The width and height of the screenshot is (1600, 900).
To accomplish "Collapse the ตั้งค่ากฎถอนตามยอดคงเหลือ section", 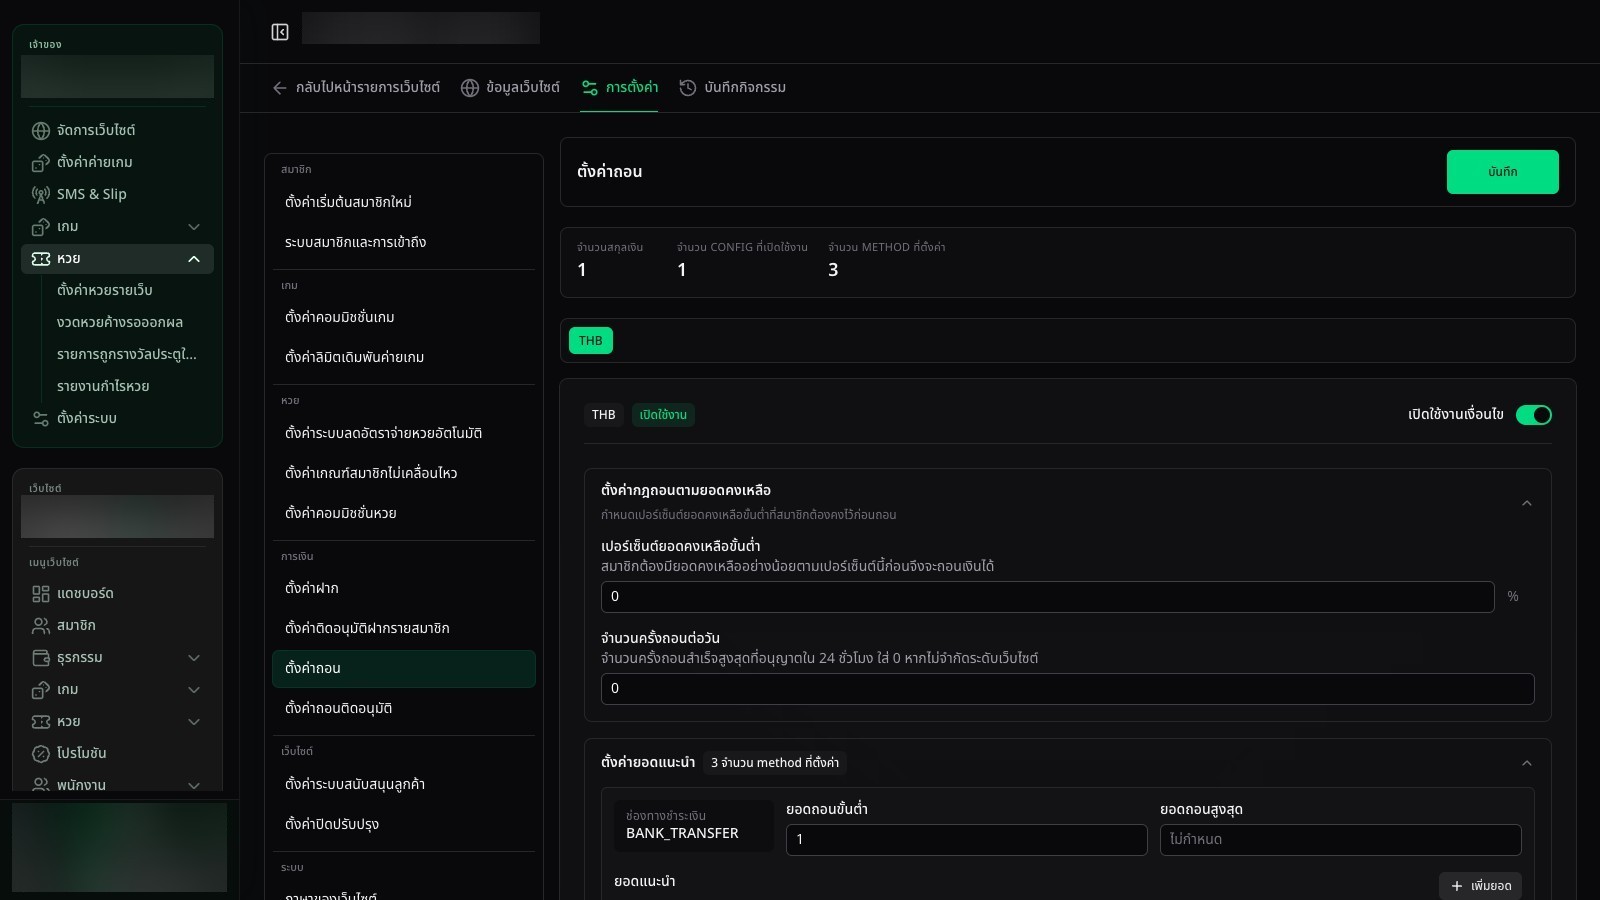I will click(x=1527, y=503).
